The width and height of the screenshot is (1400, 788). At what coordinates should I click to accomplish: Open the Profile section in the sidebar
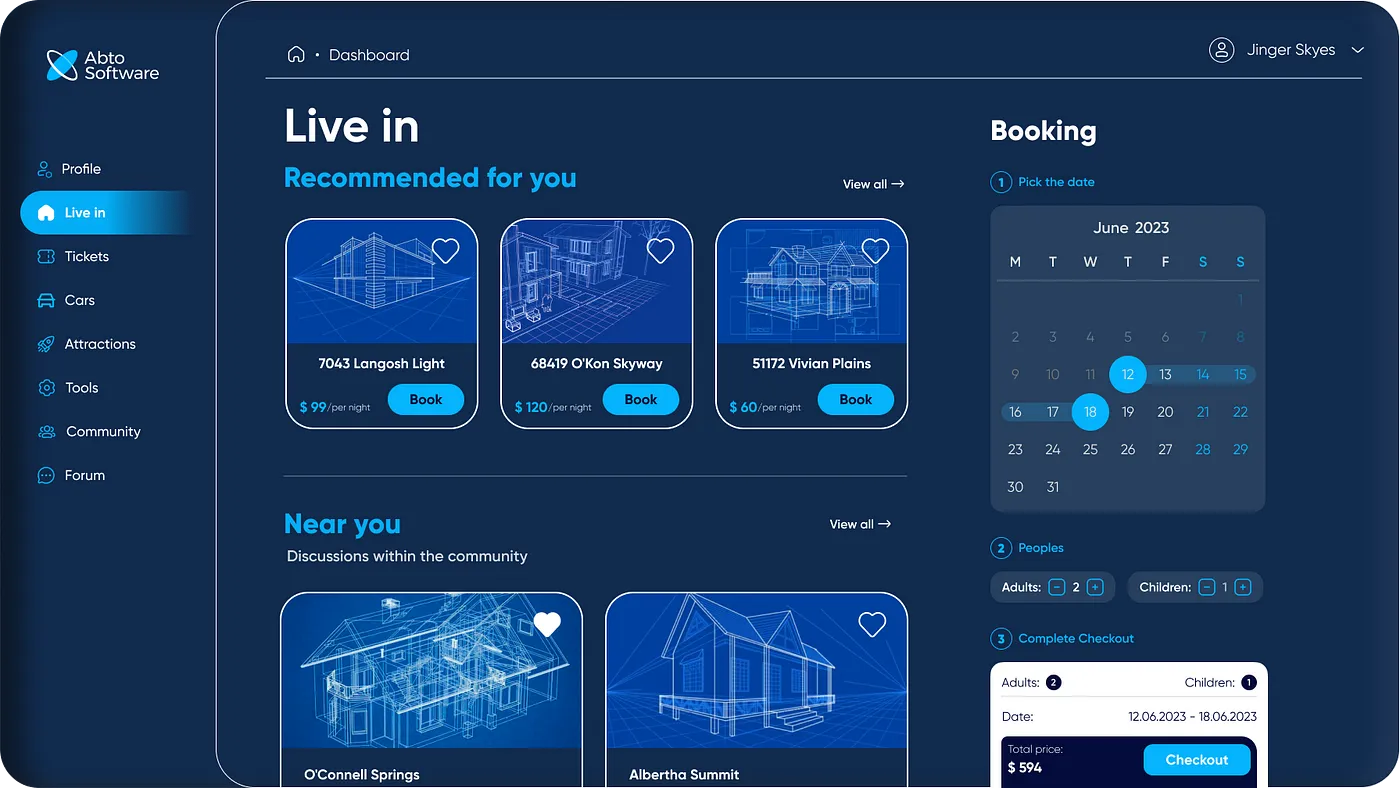point(84,169)
